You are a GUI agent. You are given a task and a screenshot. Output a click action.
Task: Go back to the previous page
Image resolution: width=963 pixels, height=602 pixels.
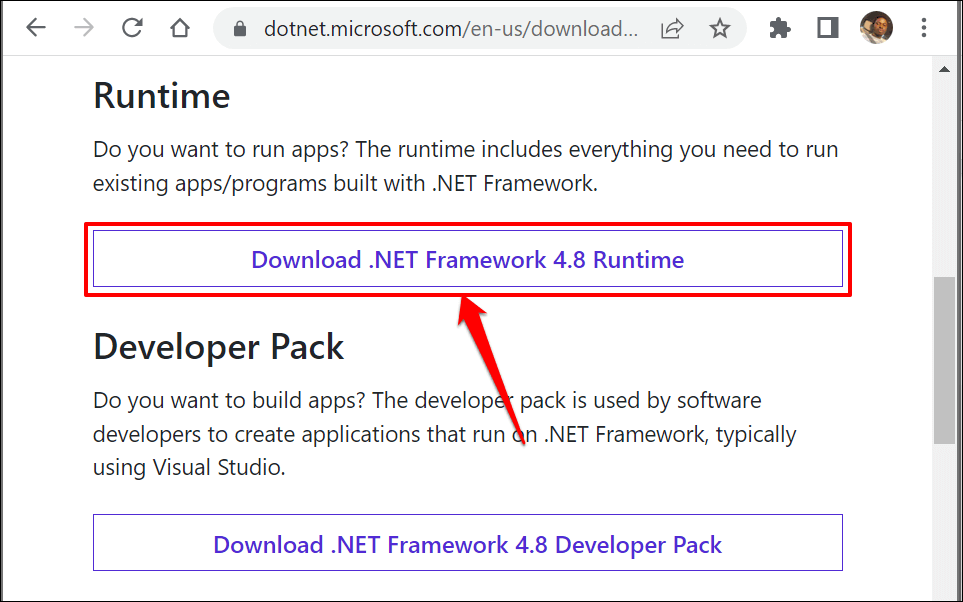tap(37, 28)
